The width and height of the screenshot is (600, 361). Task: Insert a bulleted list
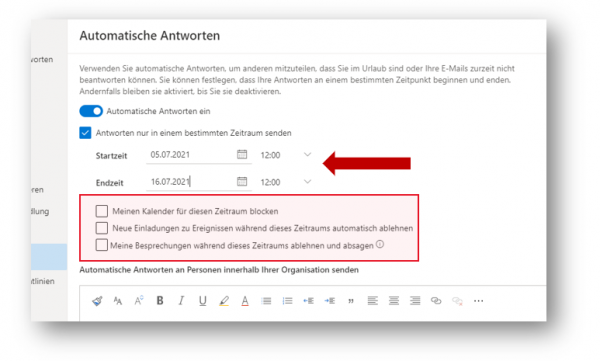(x=266, y=301)
